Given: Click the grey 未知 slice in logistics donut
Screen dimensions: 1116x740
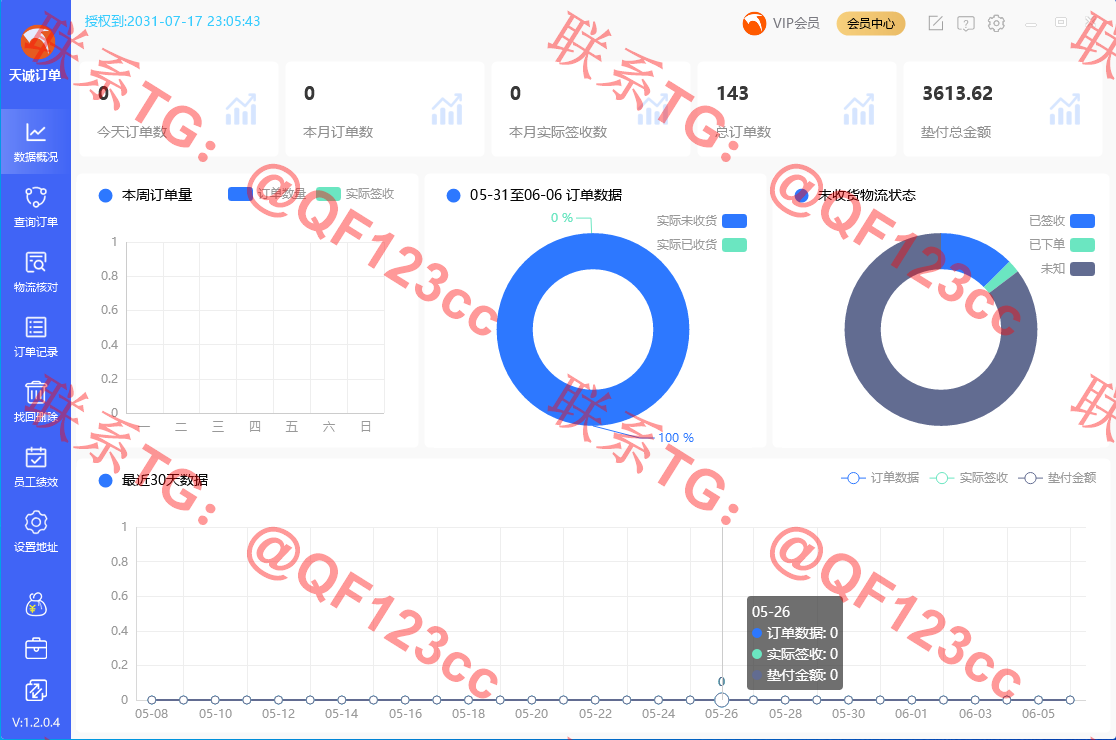Looking at the screenshot, I should pos(864,330).
